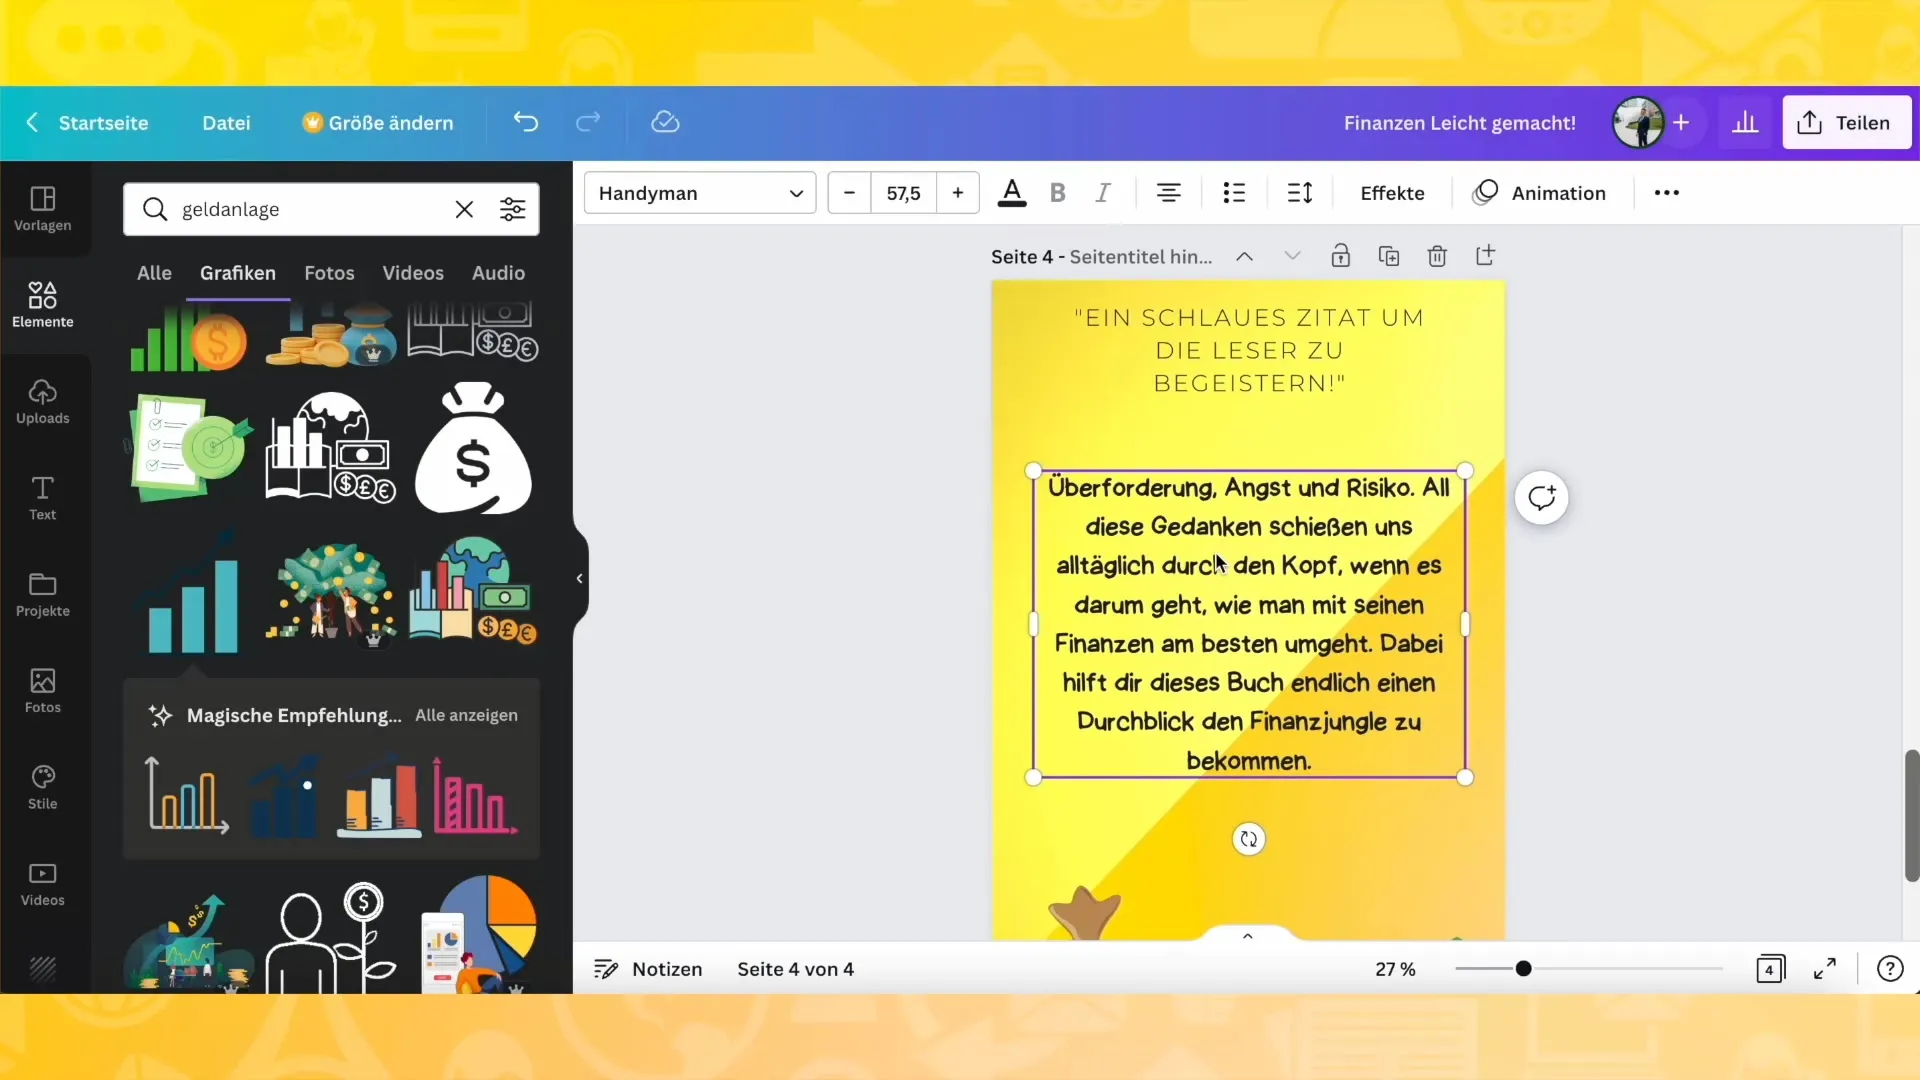Click the font size stepper dropdown
Viewport: 1920px width, 1080px height.
point(903,193)
